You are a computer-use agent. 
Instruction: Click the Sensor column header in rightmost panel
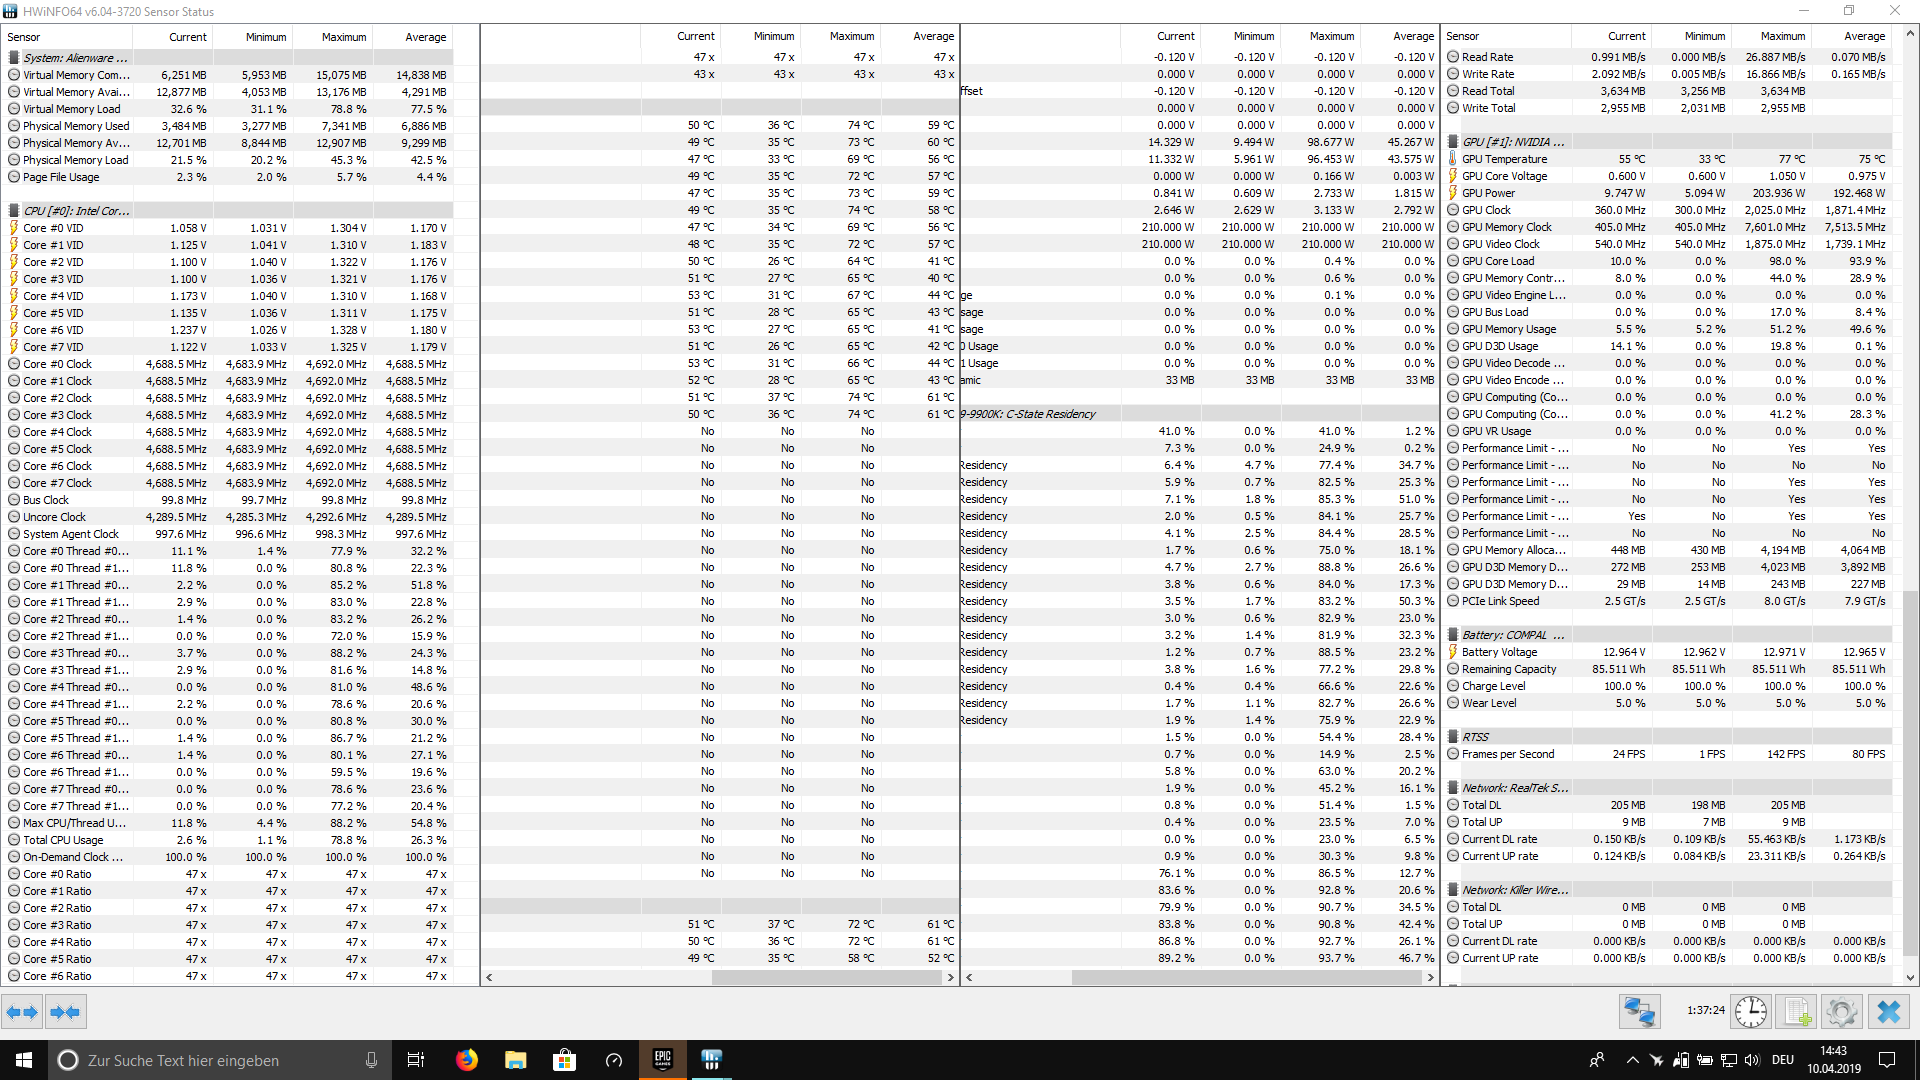pyautogui.click(x=1506, y=36)
